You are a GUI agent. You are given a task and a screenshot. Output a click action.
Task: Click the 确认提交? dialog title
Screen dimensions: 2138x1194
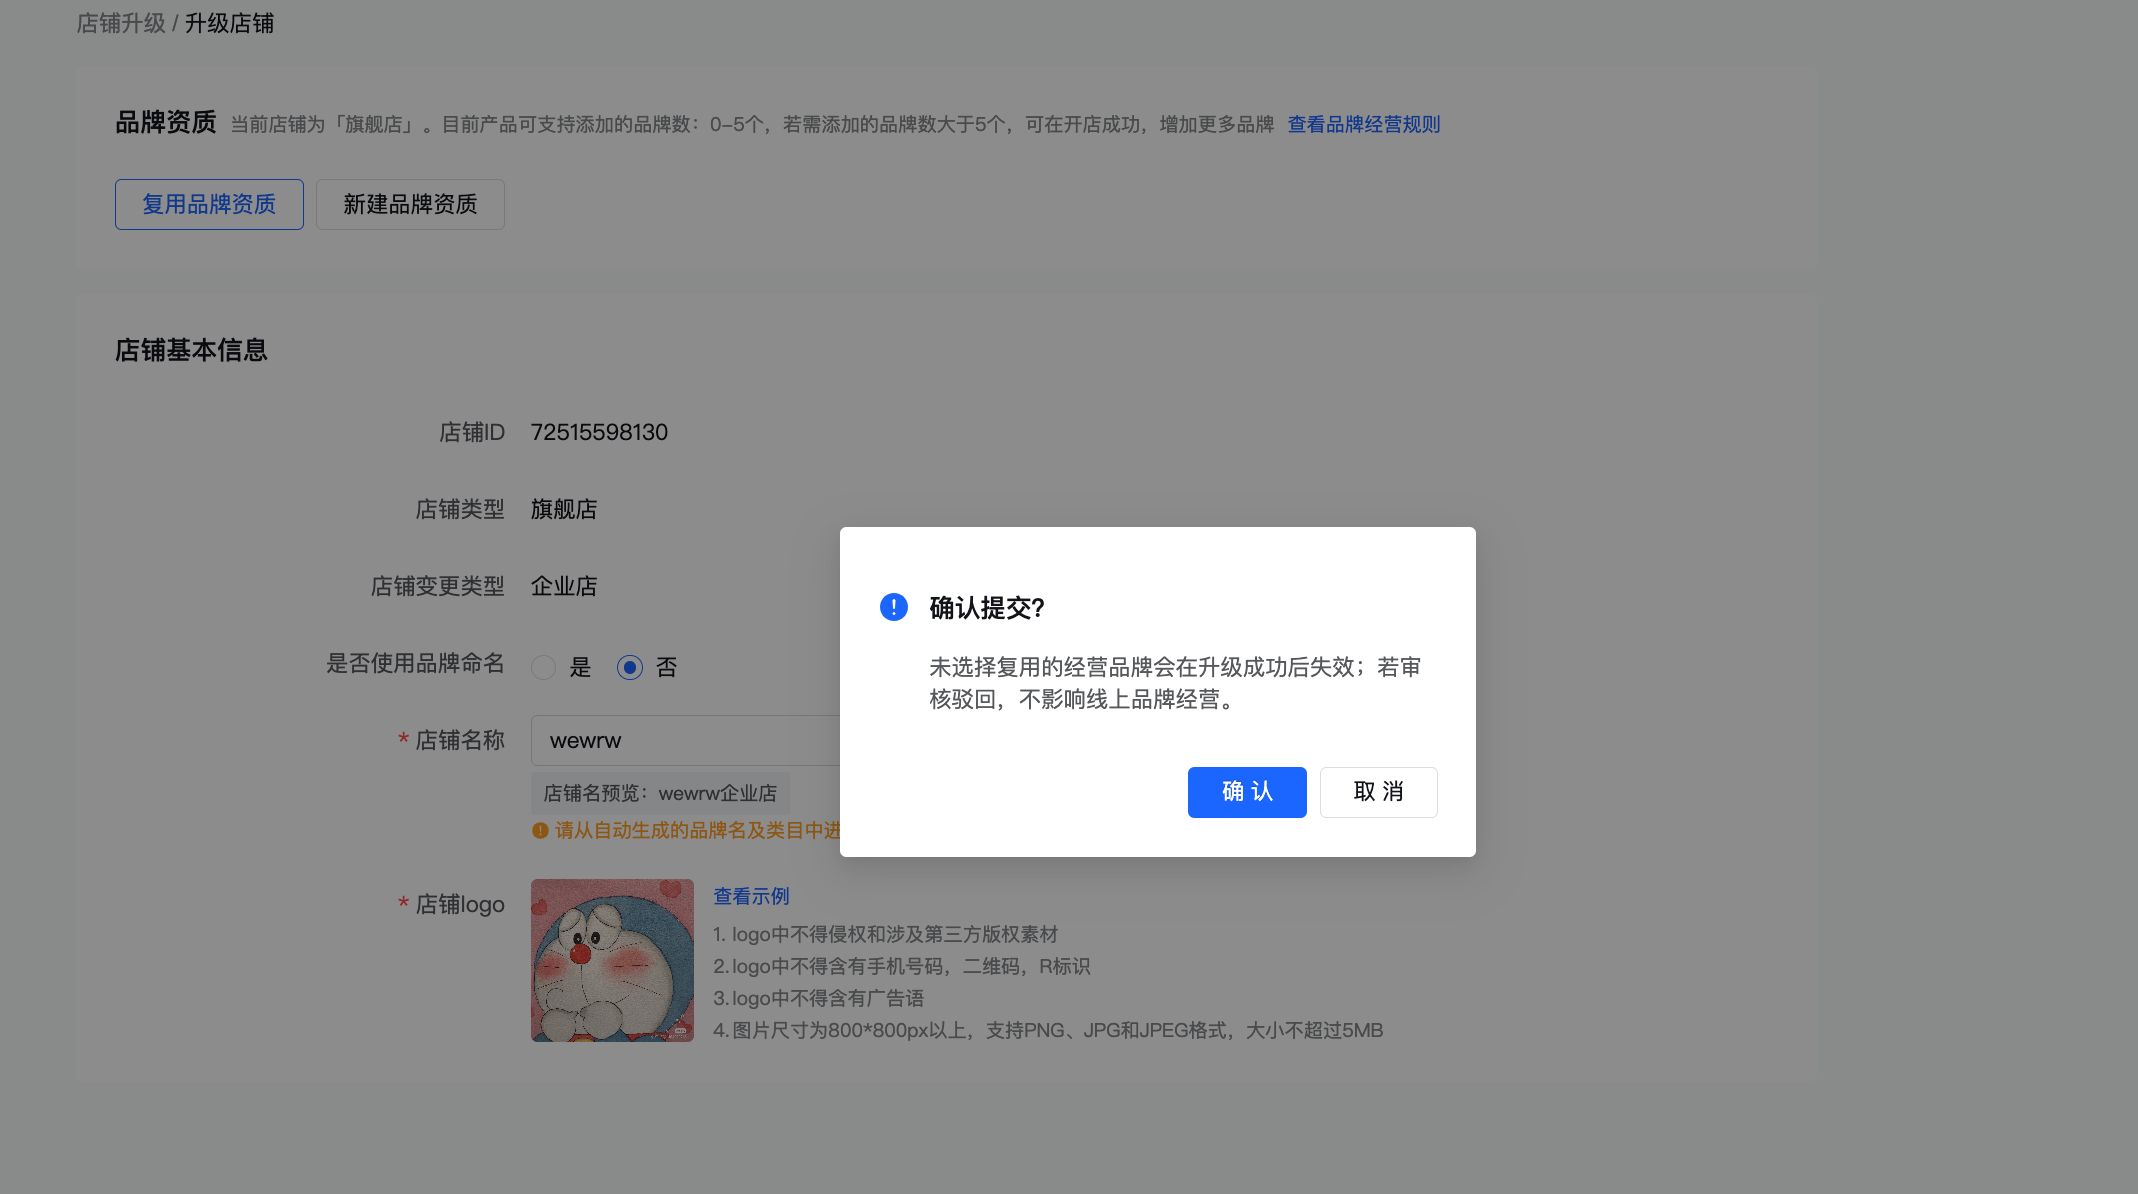[x=986, y=607]
